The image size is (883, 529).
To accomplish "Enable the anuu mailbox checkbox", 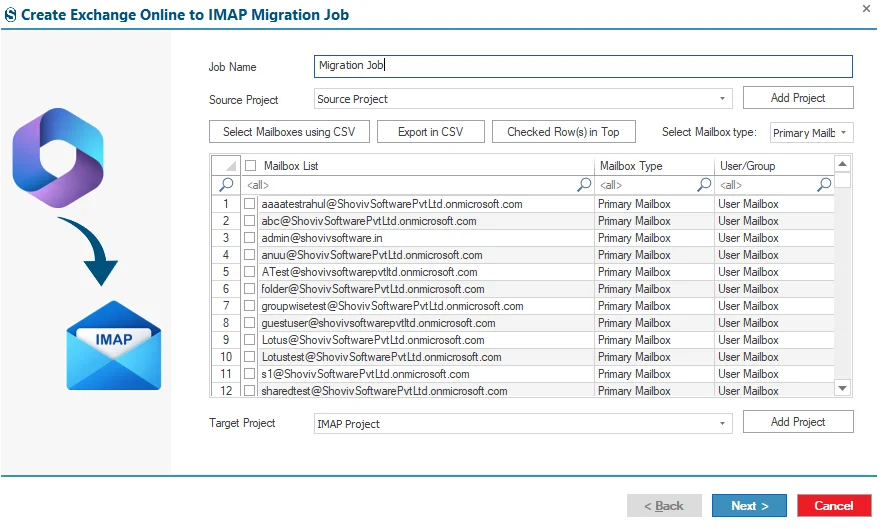I will 249,255.
